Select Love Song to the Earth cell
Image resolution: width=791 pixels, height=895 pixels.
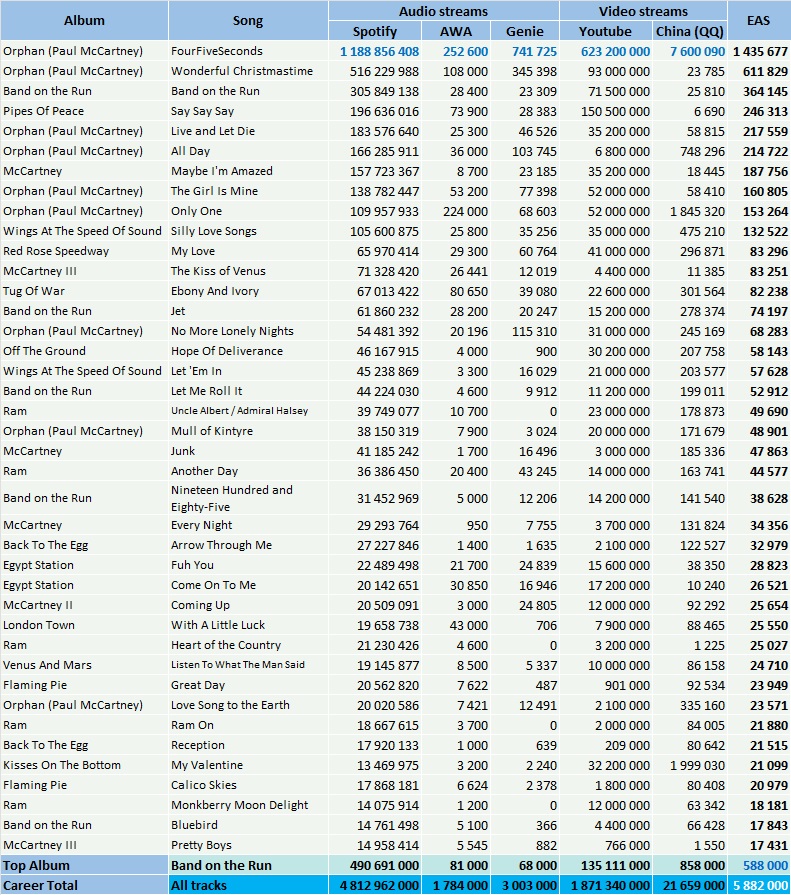click(248, 704)
